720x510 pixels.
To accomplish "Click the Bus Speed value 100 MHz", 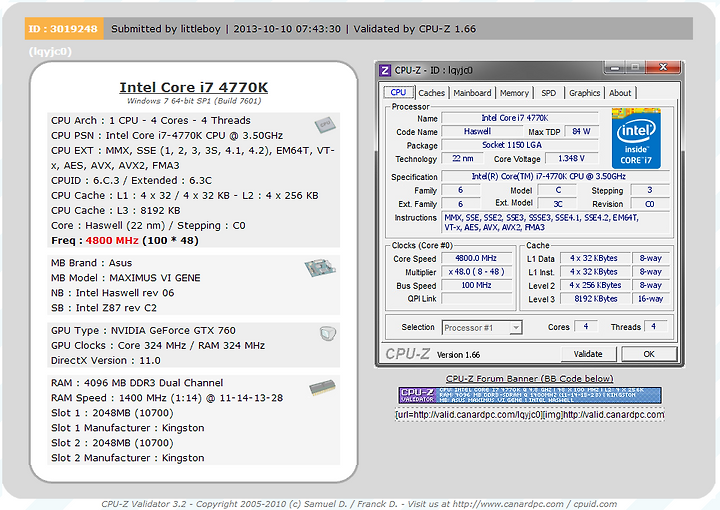I will coord(476,285).
